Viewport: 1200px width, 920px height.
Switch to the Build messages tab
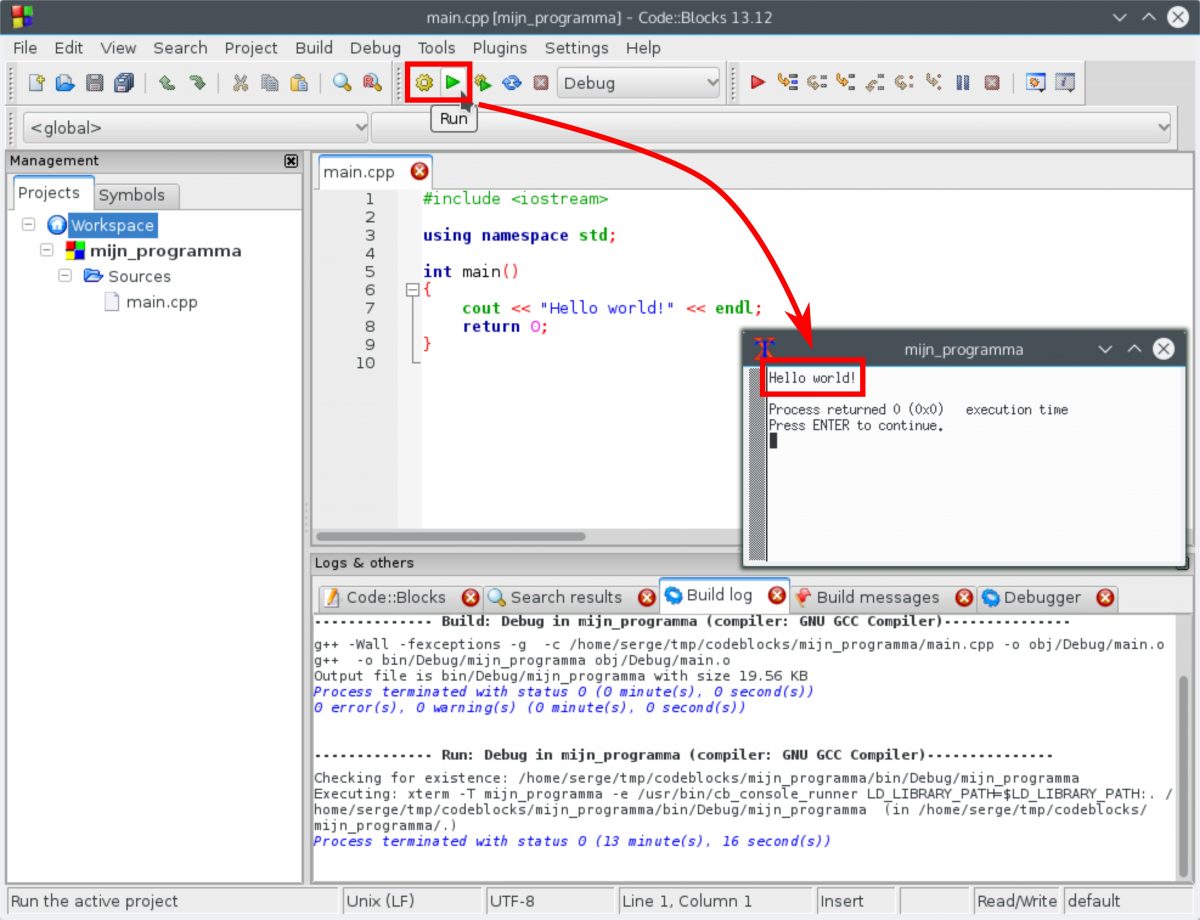coord(877,597)
